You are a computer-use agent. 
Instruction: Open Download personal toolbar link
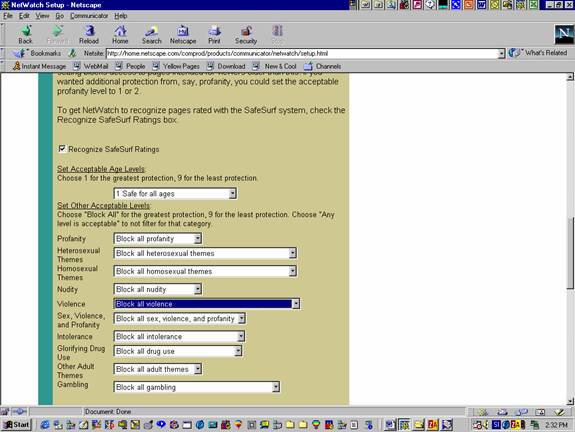226,66
